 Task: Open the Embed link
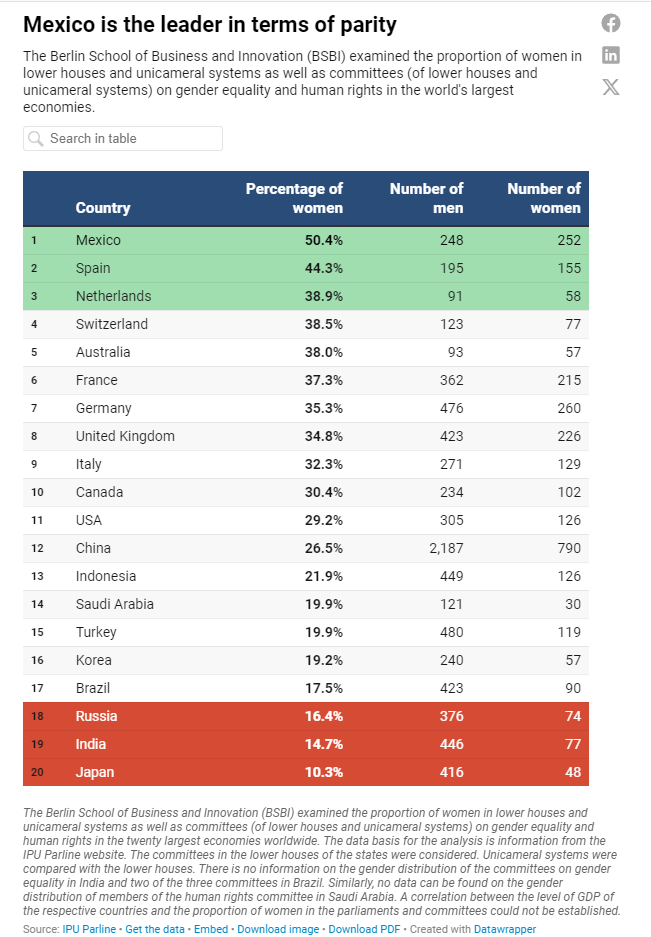click(x=211, y=929)
